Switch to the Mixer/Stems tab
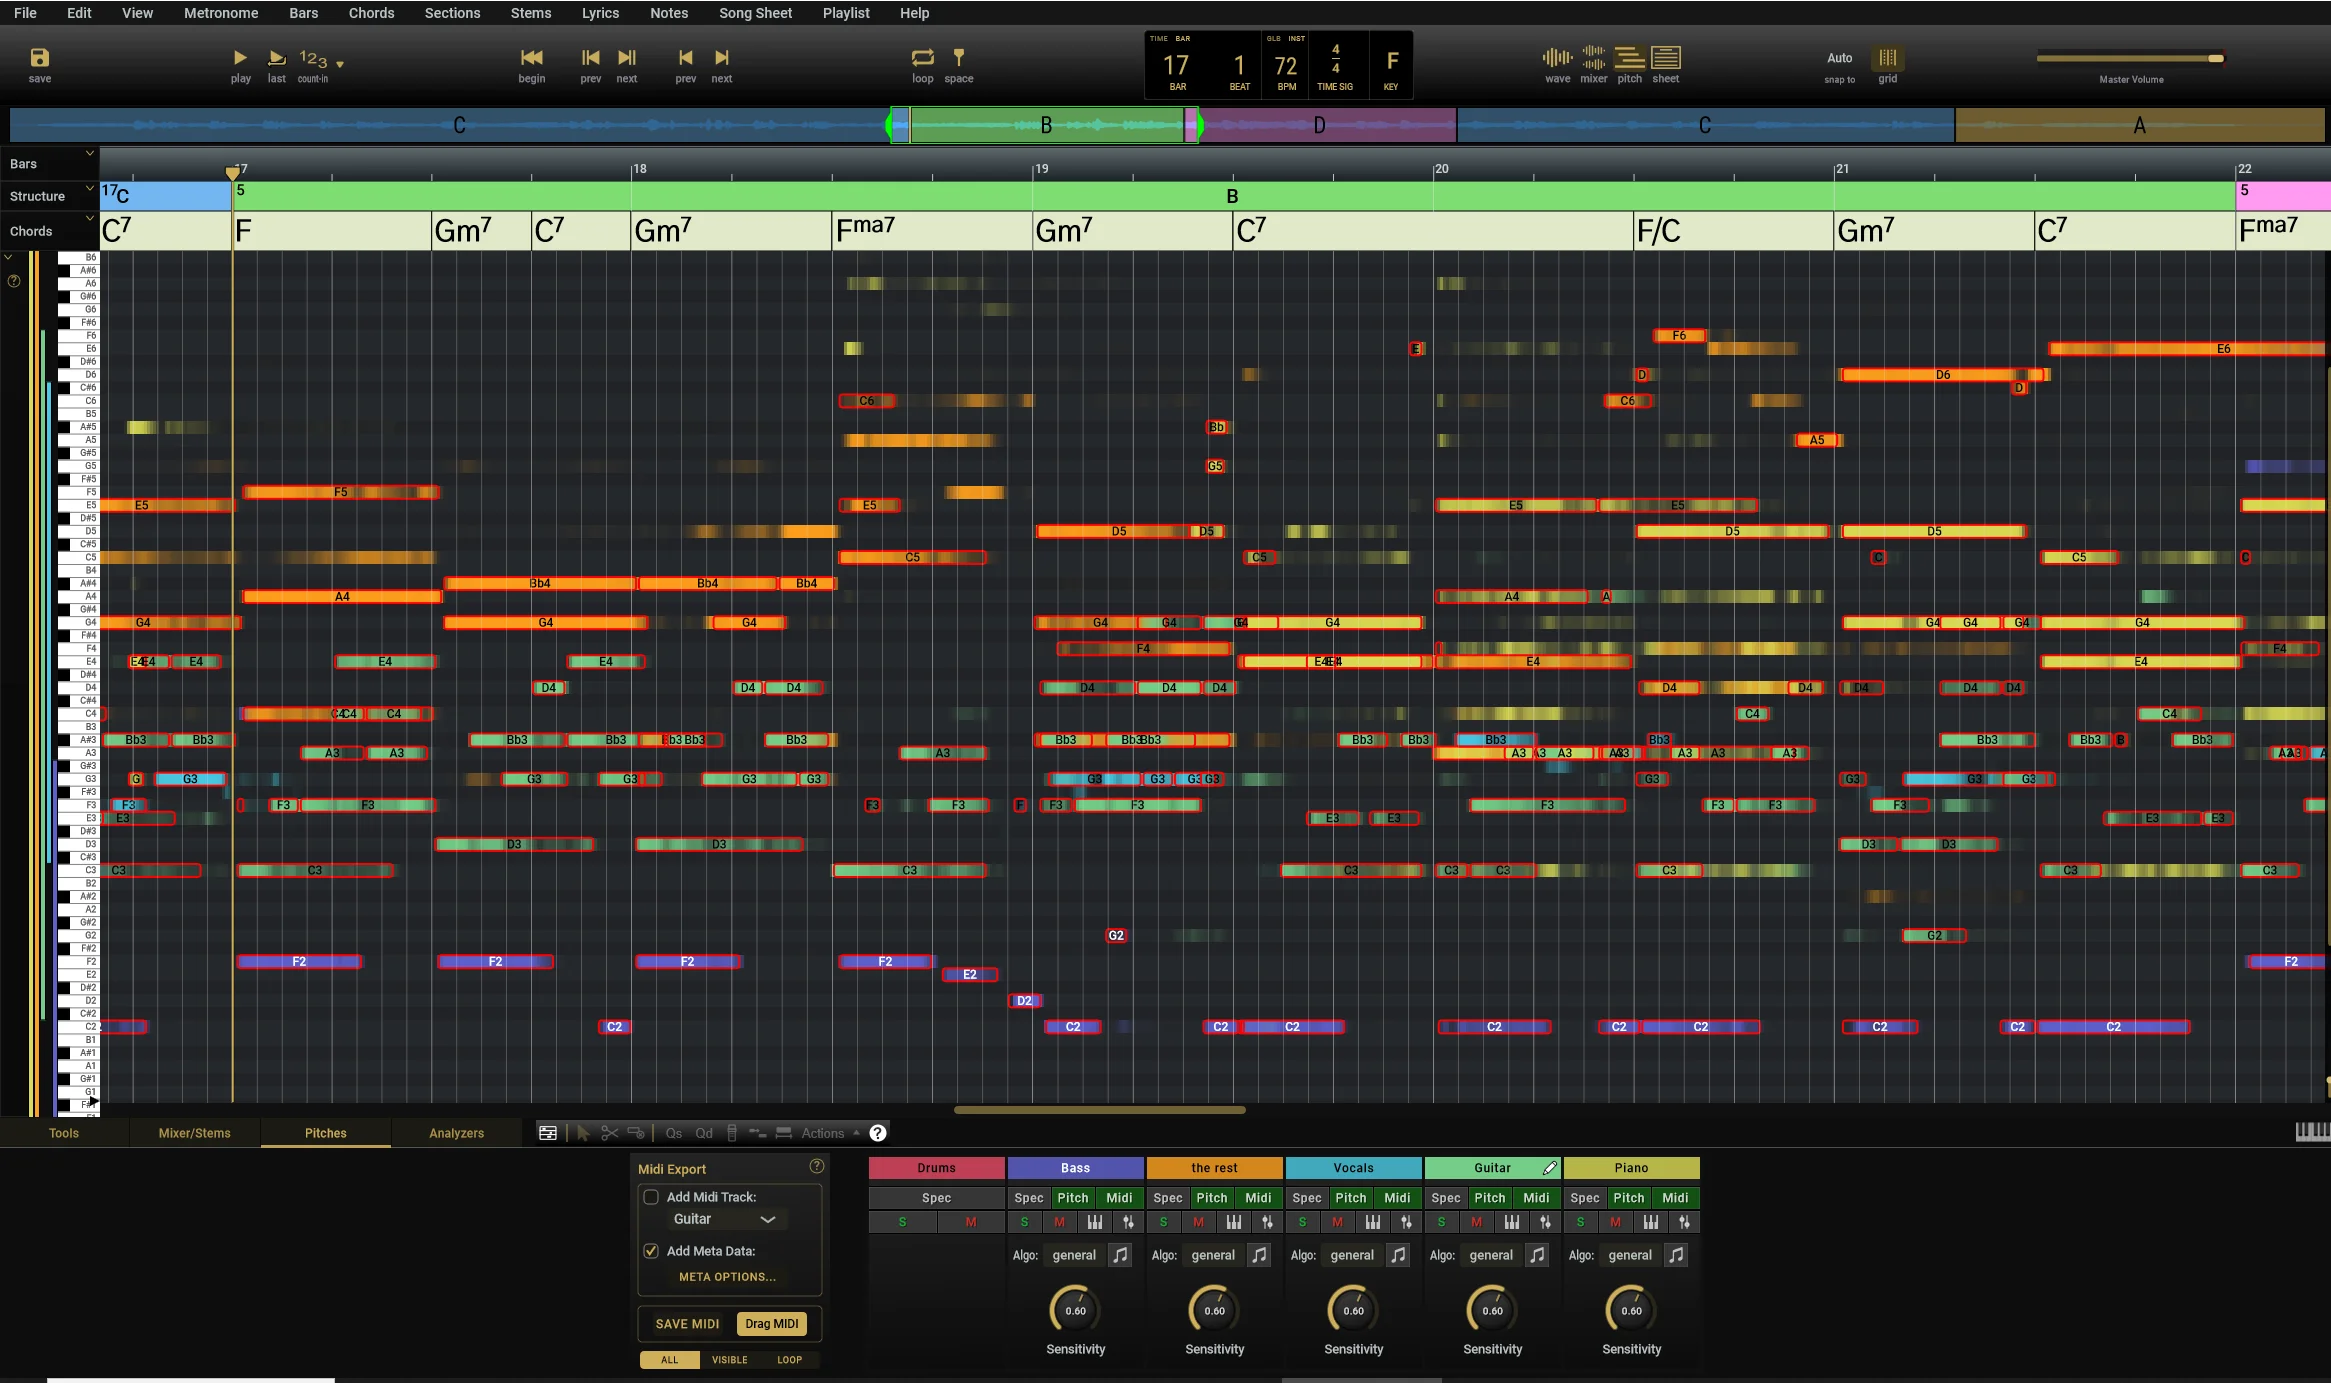The image size is (2331, 1383). click(195, 1133)
